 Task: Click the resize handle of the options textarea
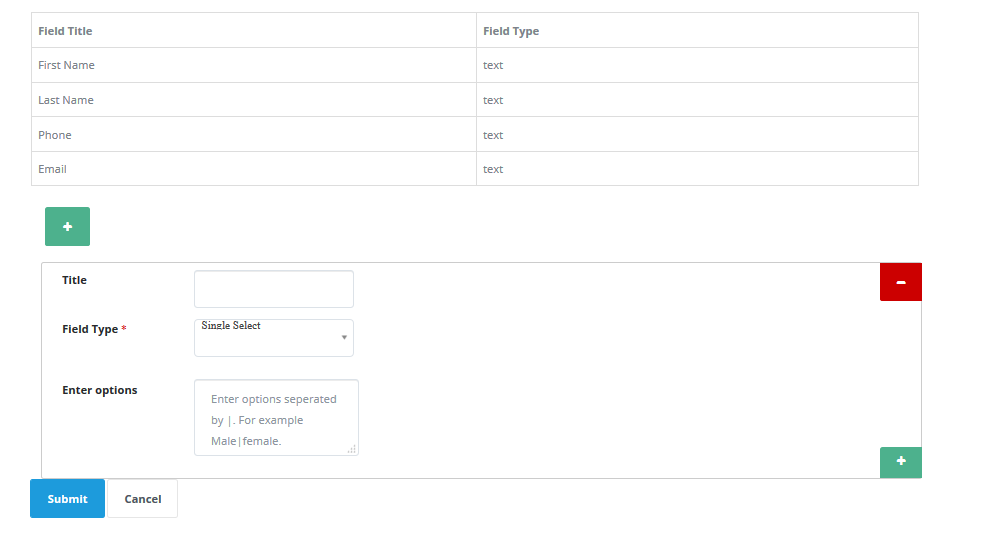[351, 450]
